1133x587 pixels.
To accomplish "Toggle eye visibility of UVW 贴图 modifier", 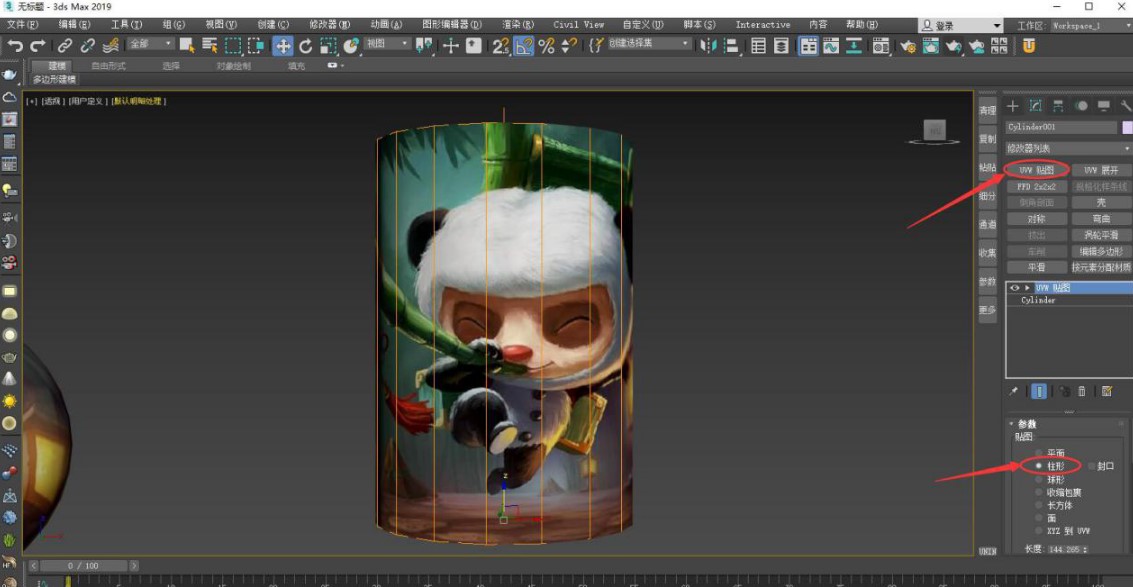I will (1015, 288).
